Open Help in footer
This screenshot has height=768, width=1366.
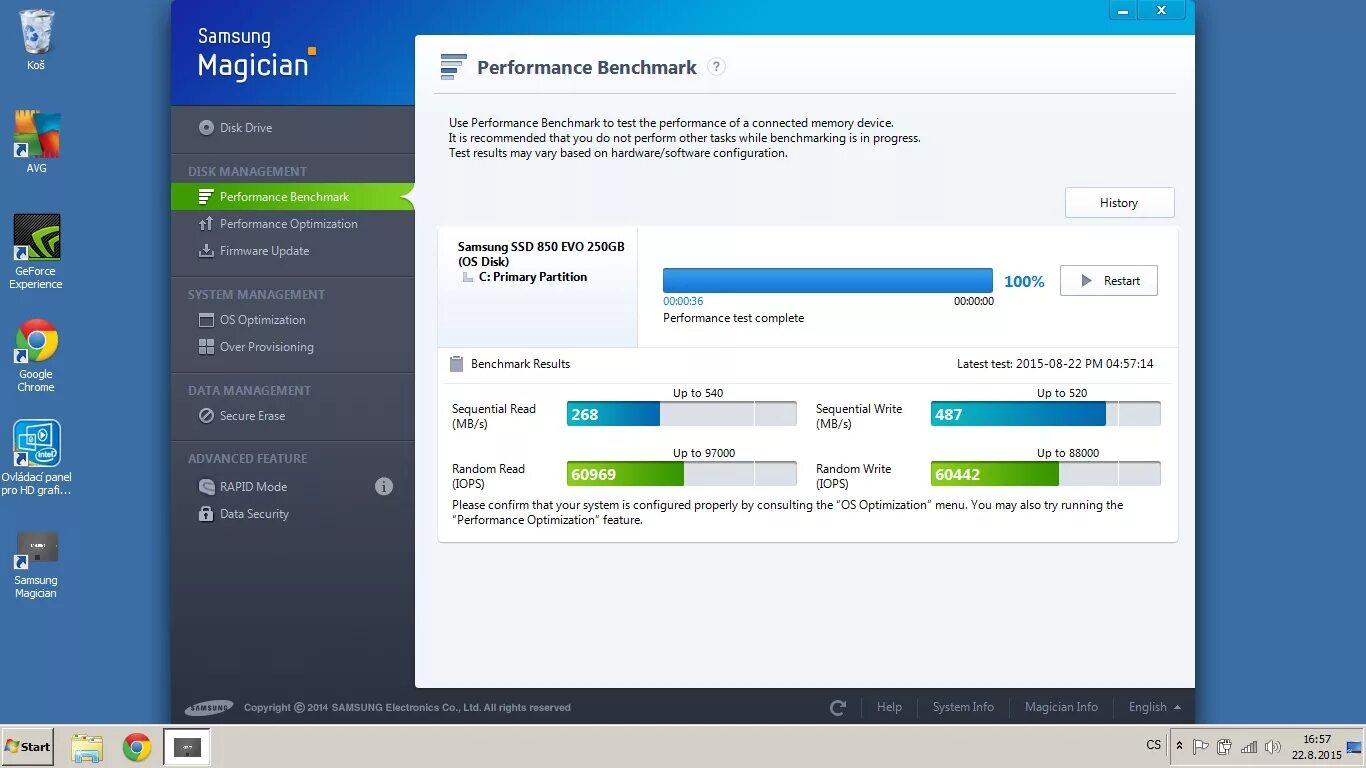(889, 707)
